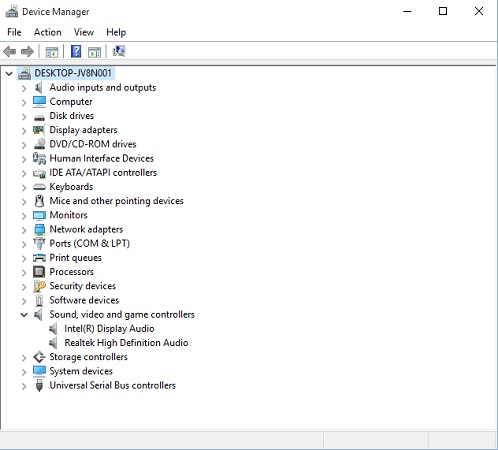Image resolution: width=498 pixels, height=450 pixels.
Task: Click the blue Help question-mark toolbar icon
Action: click(76, 52)
